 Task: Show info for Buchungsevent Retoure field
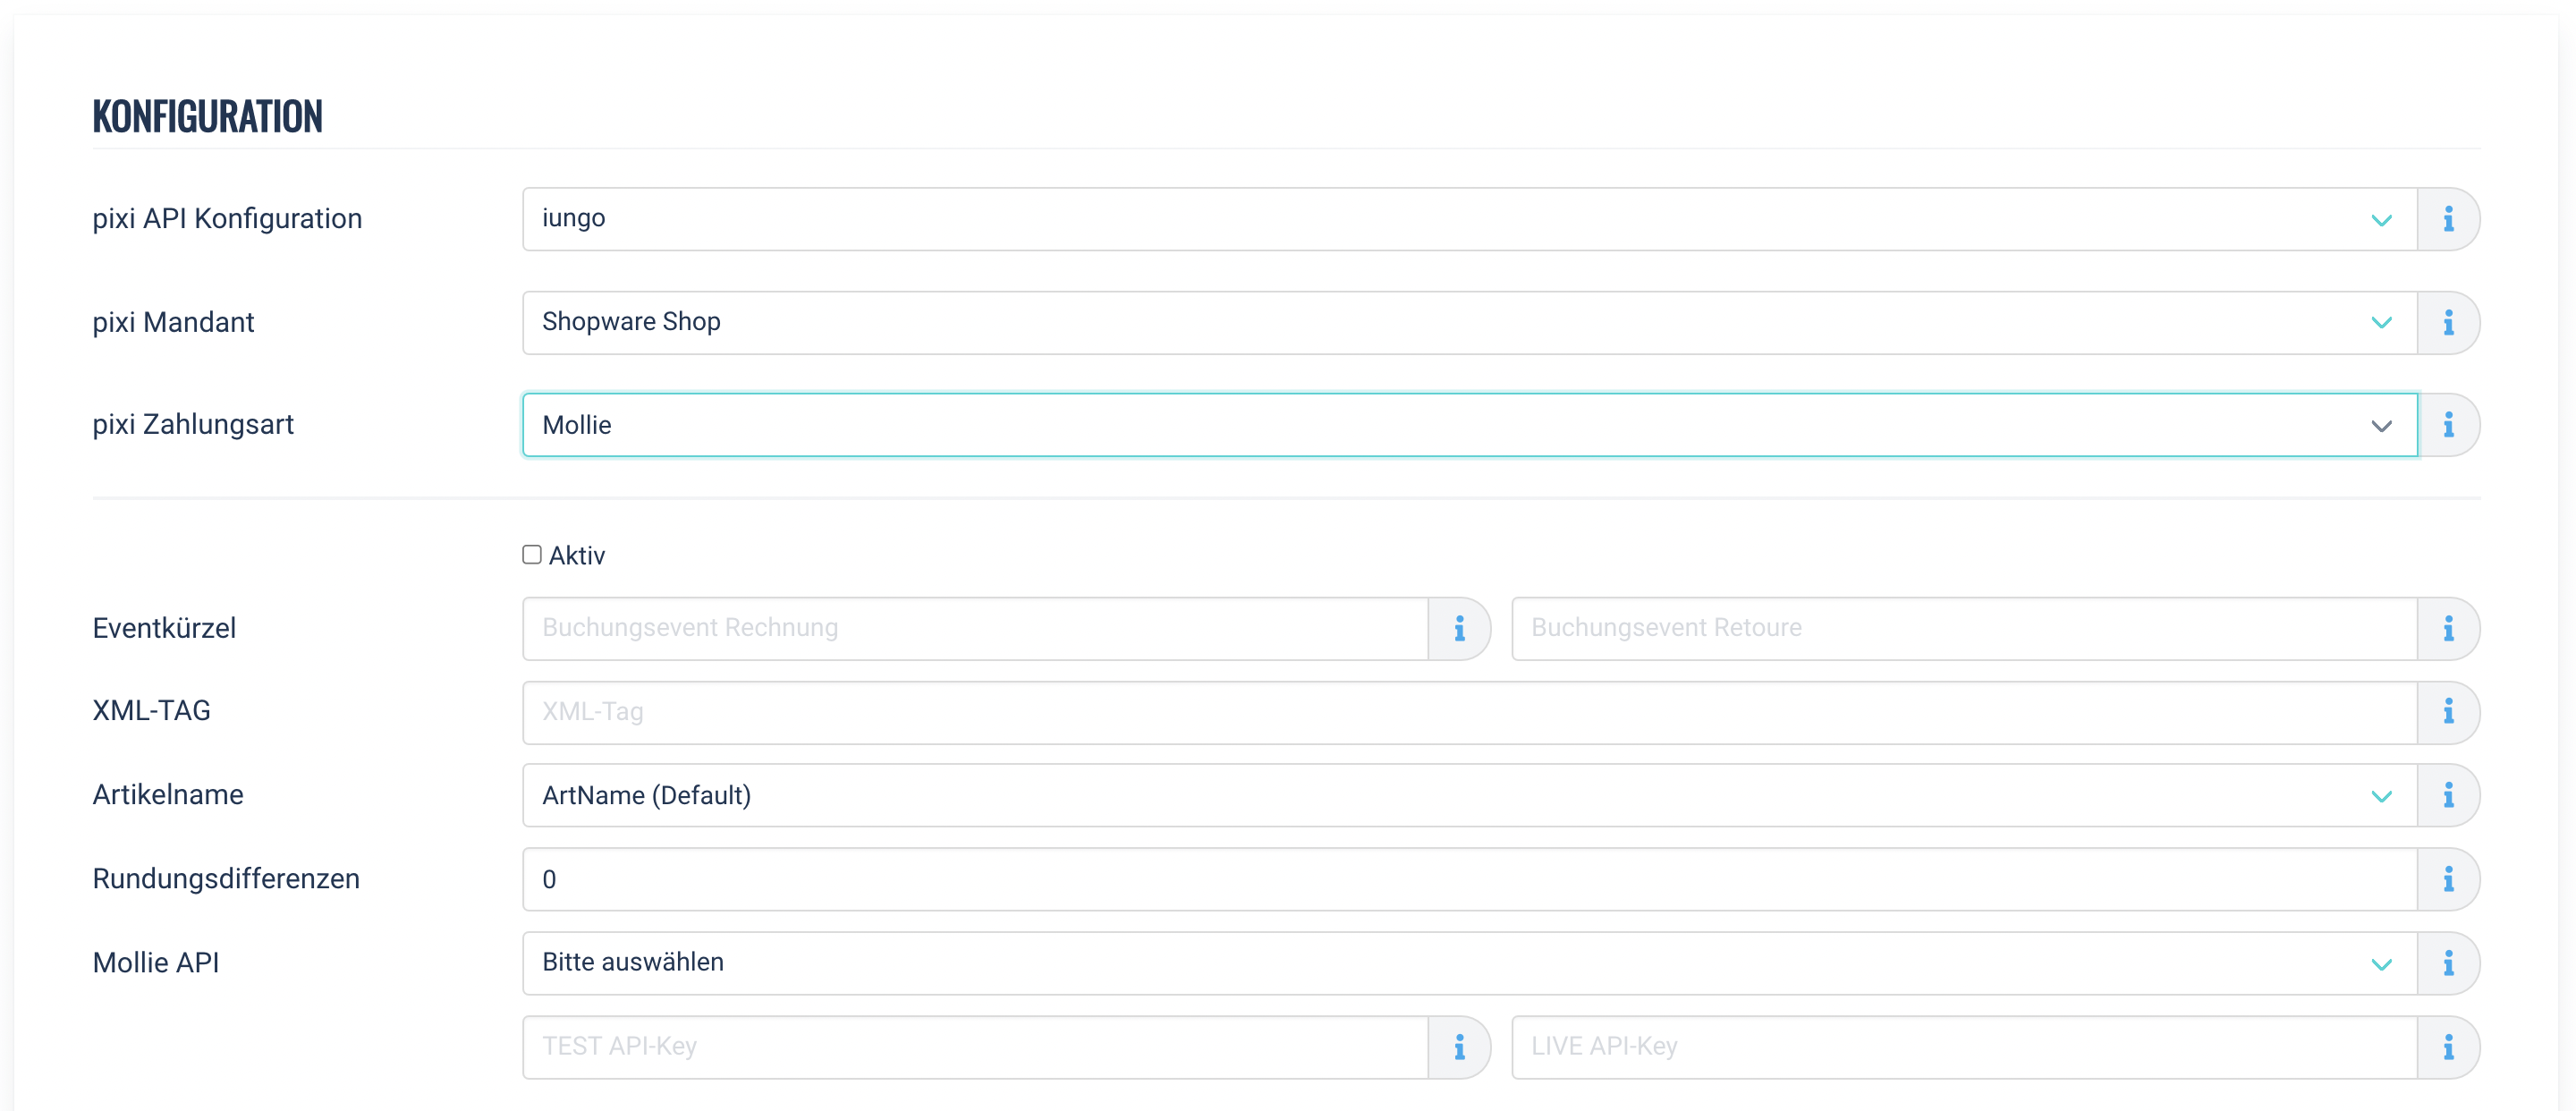click(x=2448, y=629)
